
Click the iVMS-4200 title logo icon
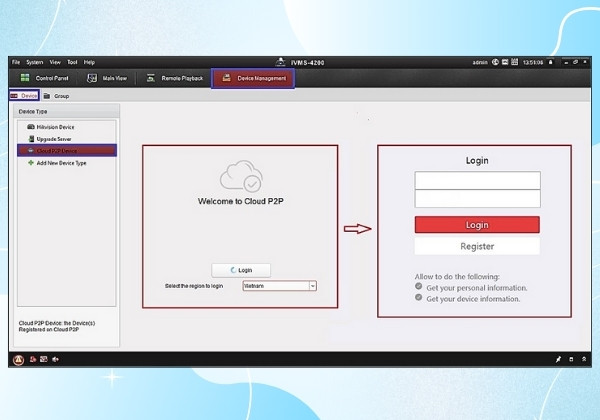pyautogui.click(x=280, y=62)
